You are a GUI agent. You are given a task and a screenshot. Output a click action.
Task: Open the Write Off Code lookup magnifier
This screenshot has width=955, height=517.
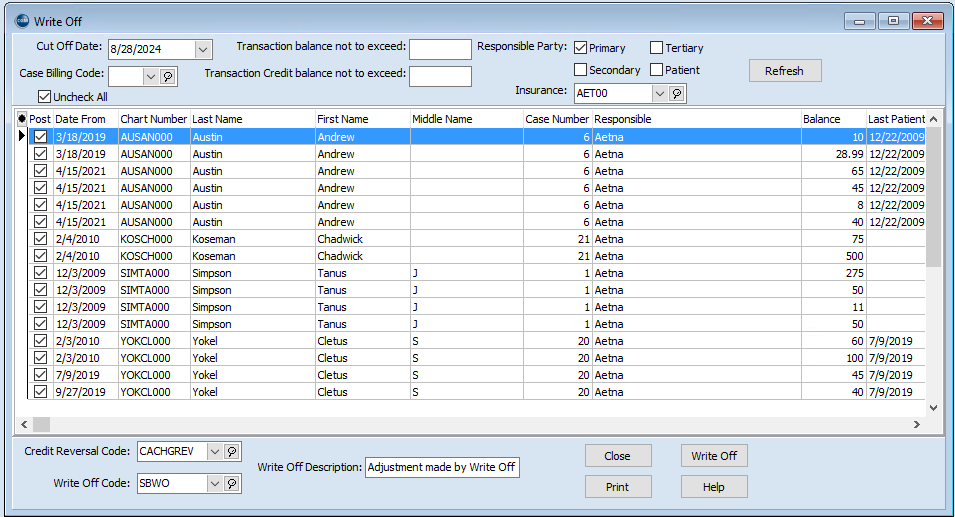(x=231, y=484)
